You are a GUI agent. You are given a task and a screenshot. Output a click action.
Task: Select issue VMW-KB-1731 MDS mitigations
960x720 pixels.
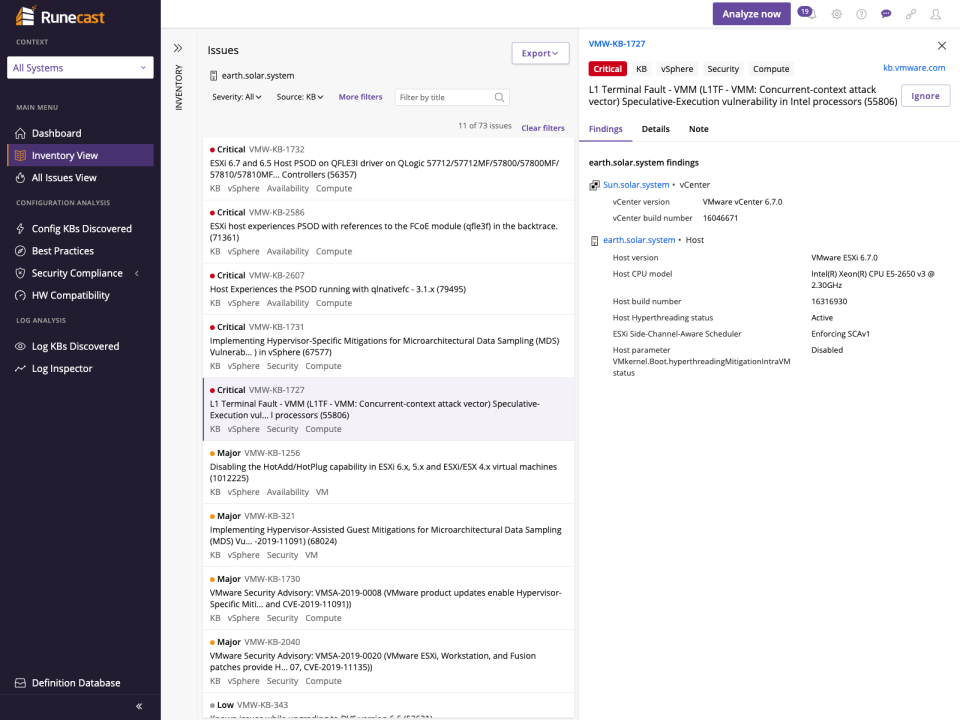pos(388,347)
